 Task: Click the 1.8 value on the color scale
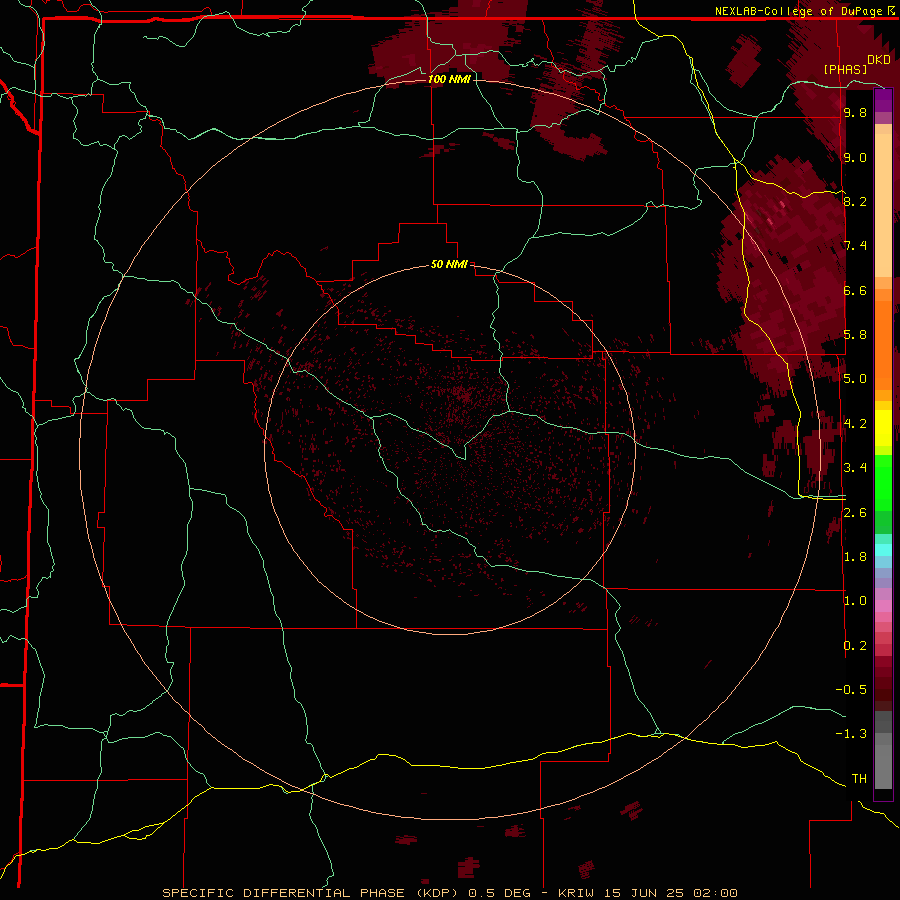(x=855, y=557)
